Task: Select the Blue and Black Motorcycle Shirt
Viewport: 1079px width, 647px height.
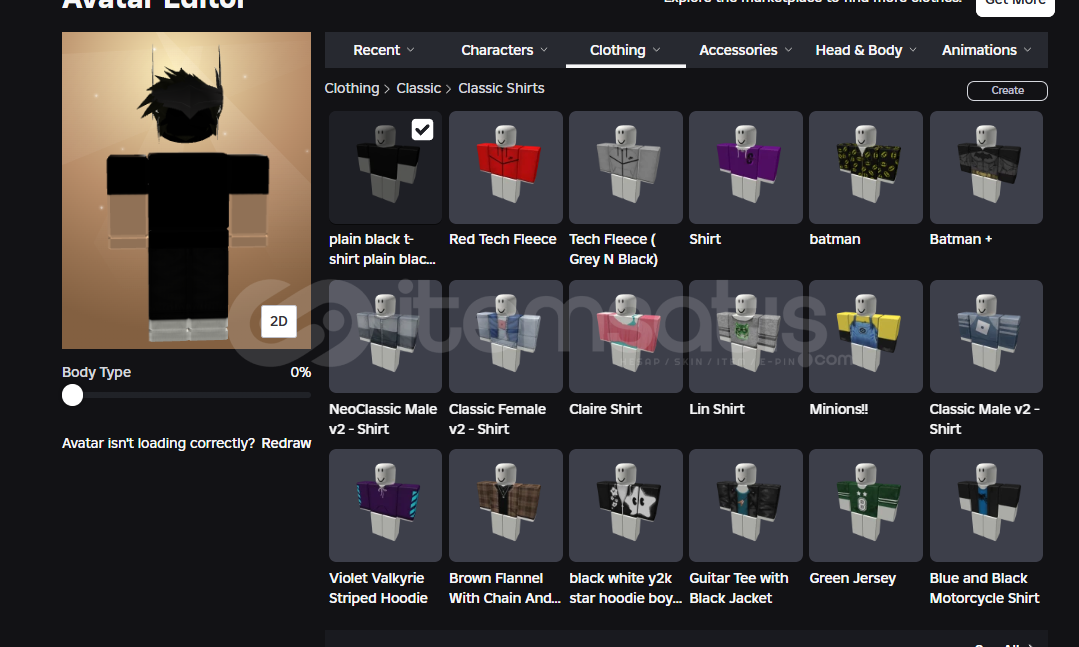Action: click(x=986, y=505)
